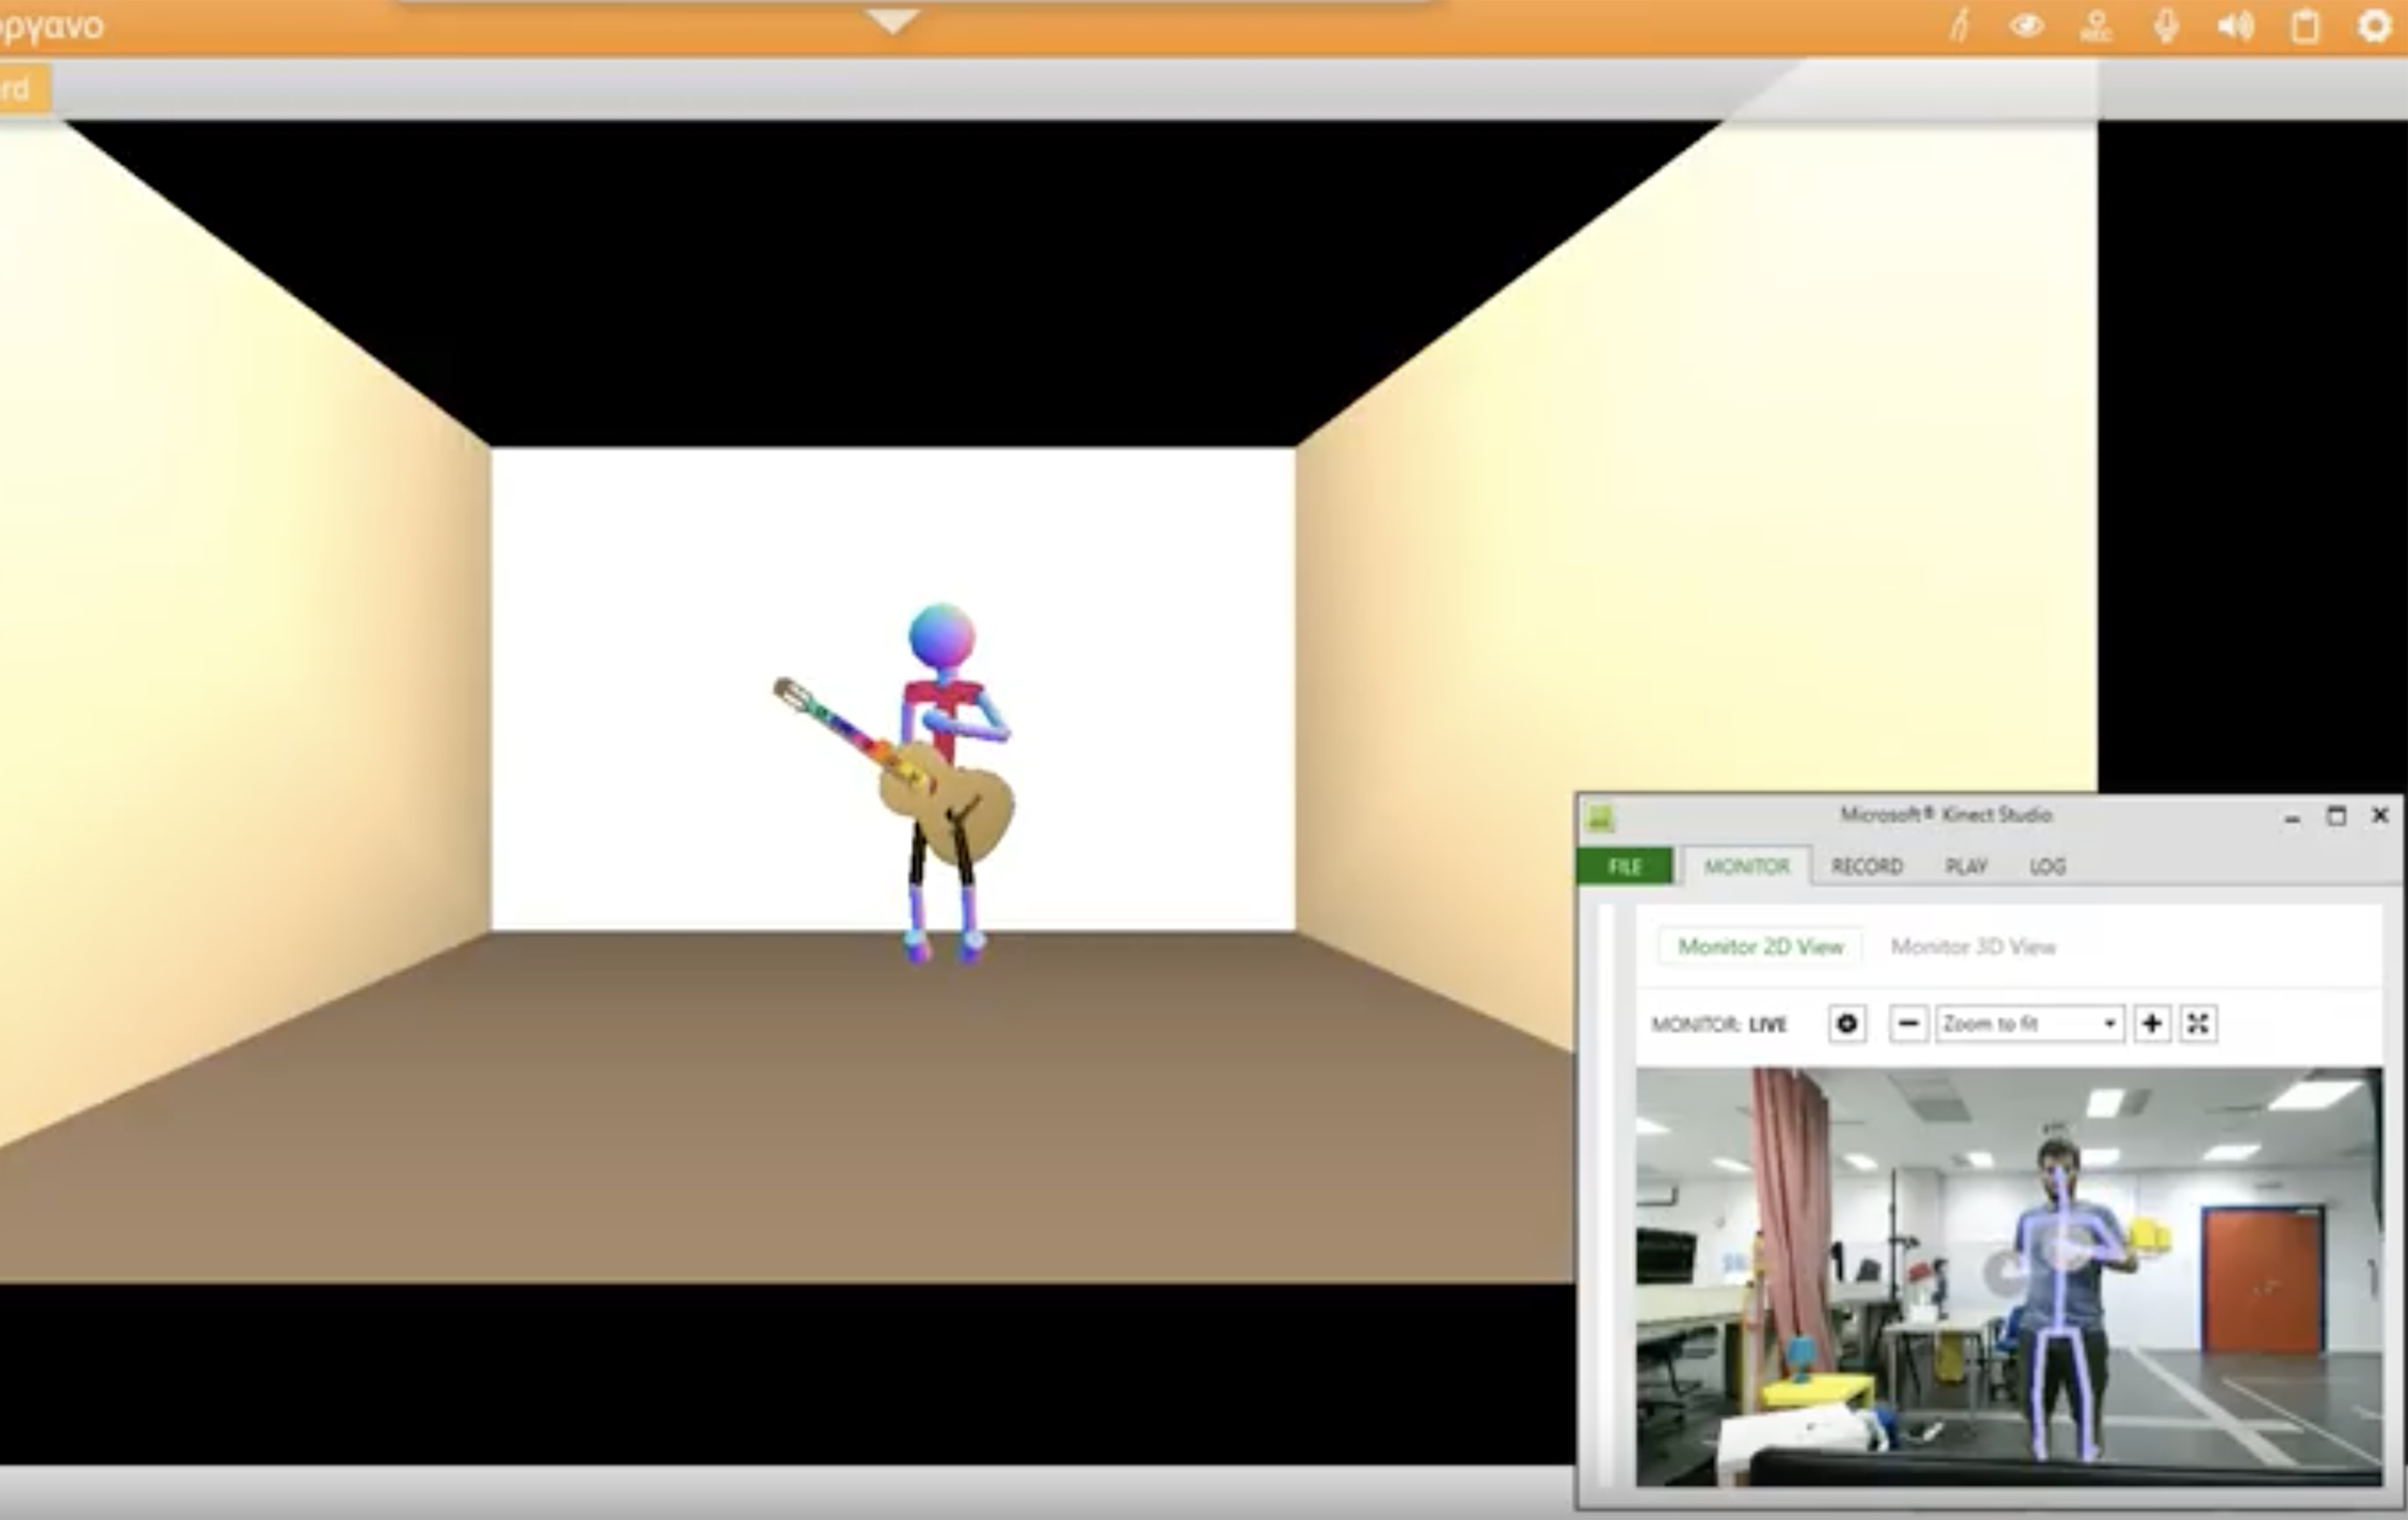Screen dimensions: 2408x1520
Task: Click the Kinect Studio app icon in title bar
Action: coord(1601,818)
